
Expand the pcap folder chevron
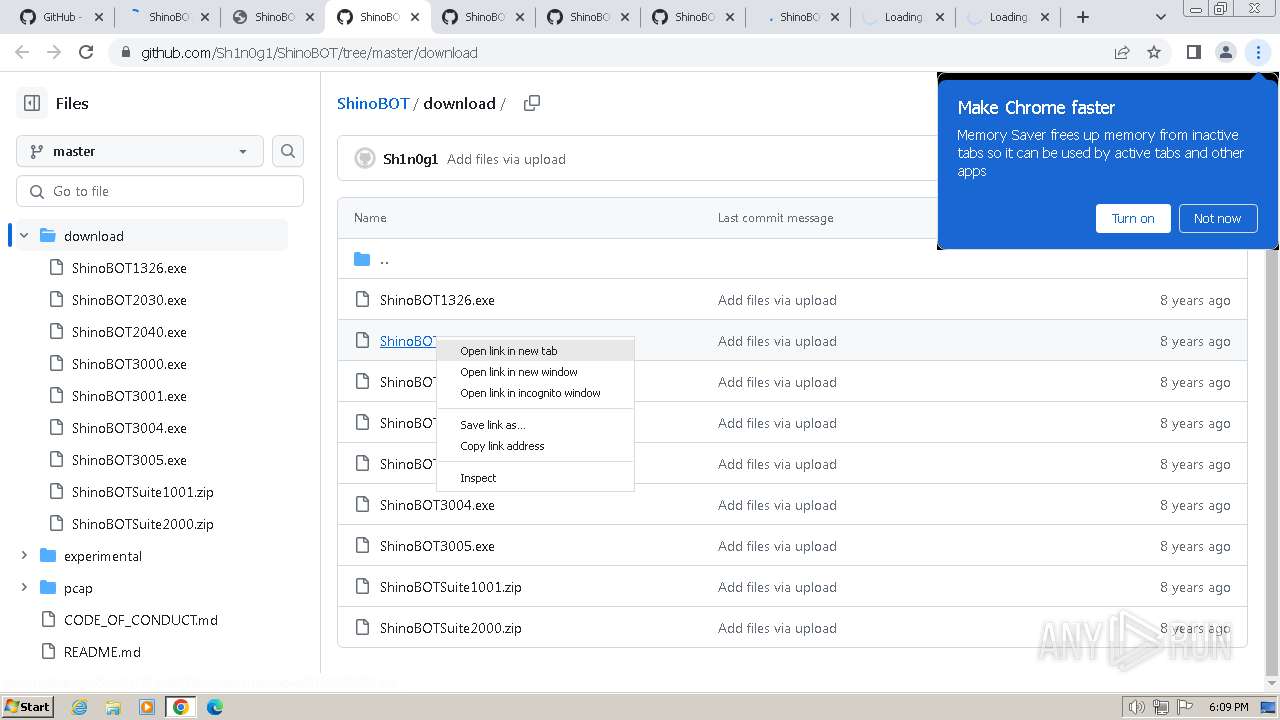(24, 588)
